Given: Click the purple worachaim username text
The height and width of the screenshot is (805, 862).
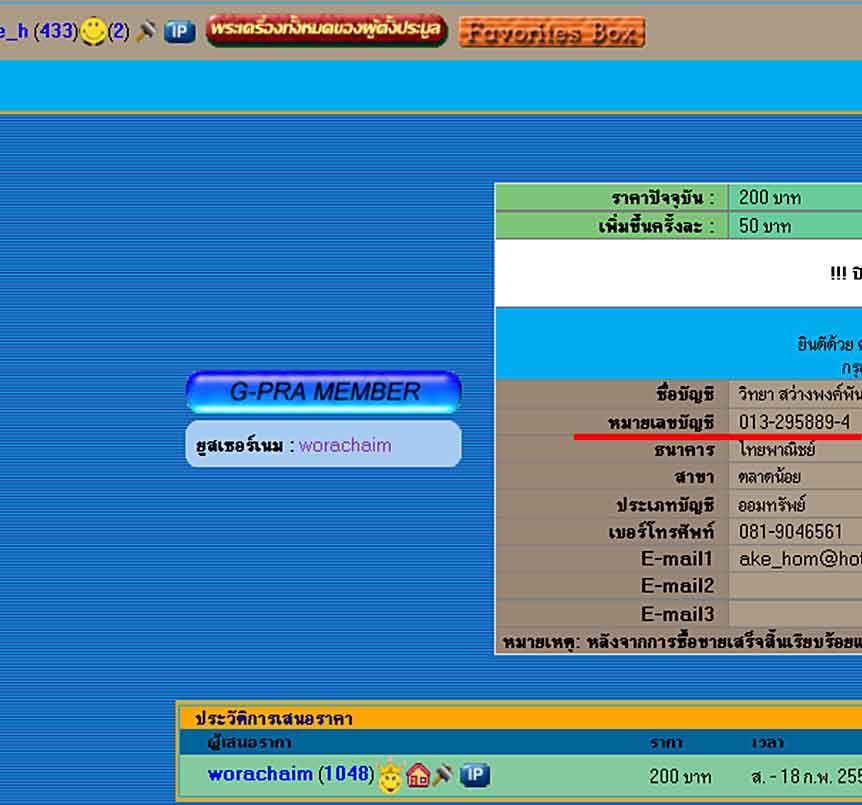Looking at the screenshot, I should point(345,445).
